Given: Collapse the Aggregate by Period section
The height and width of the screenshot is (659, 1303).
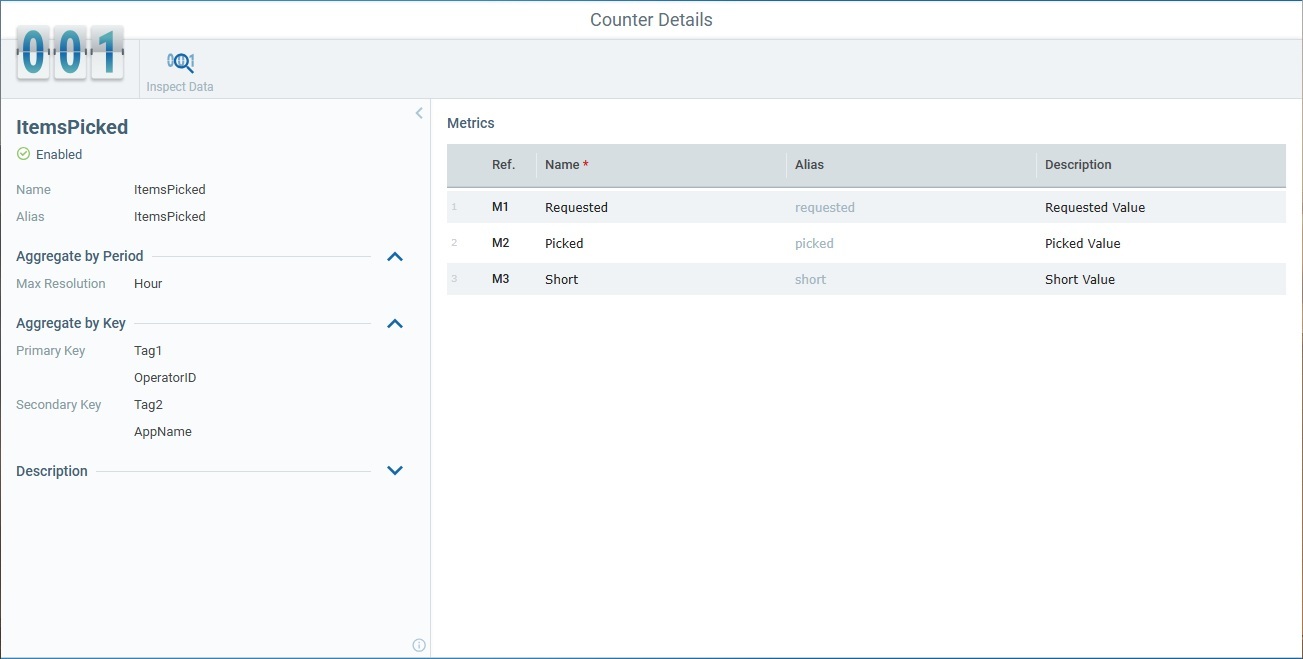Looking at the screenshot, I should 395,256.
